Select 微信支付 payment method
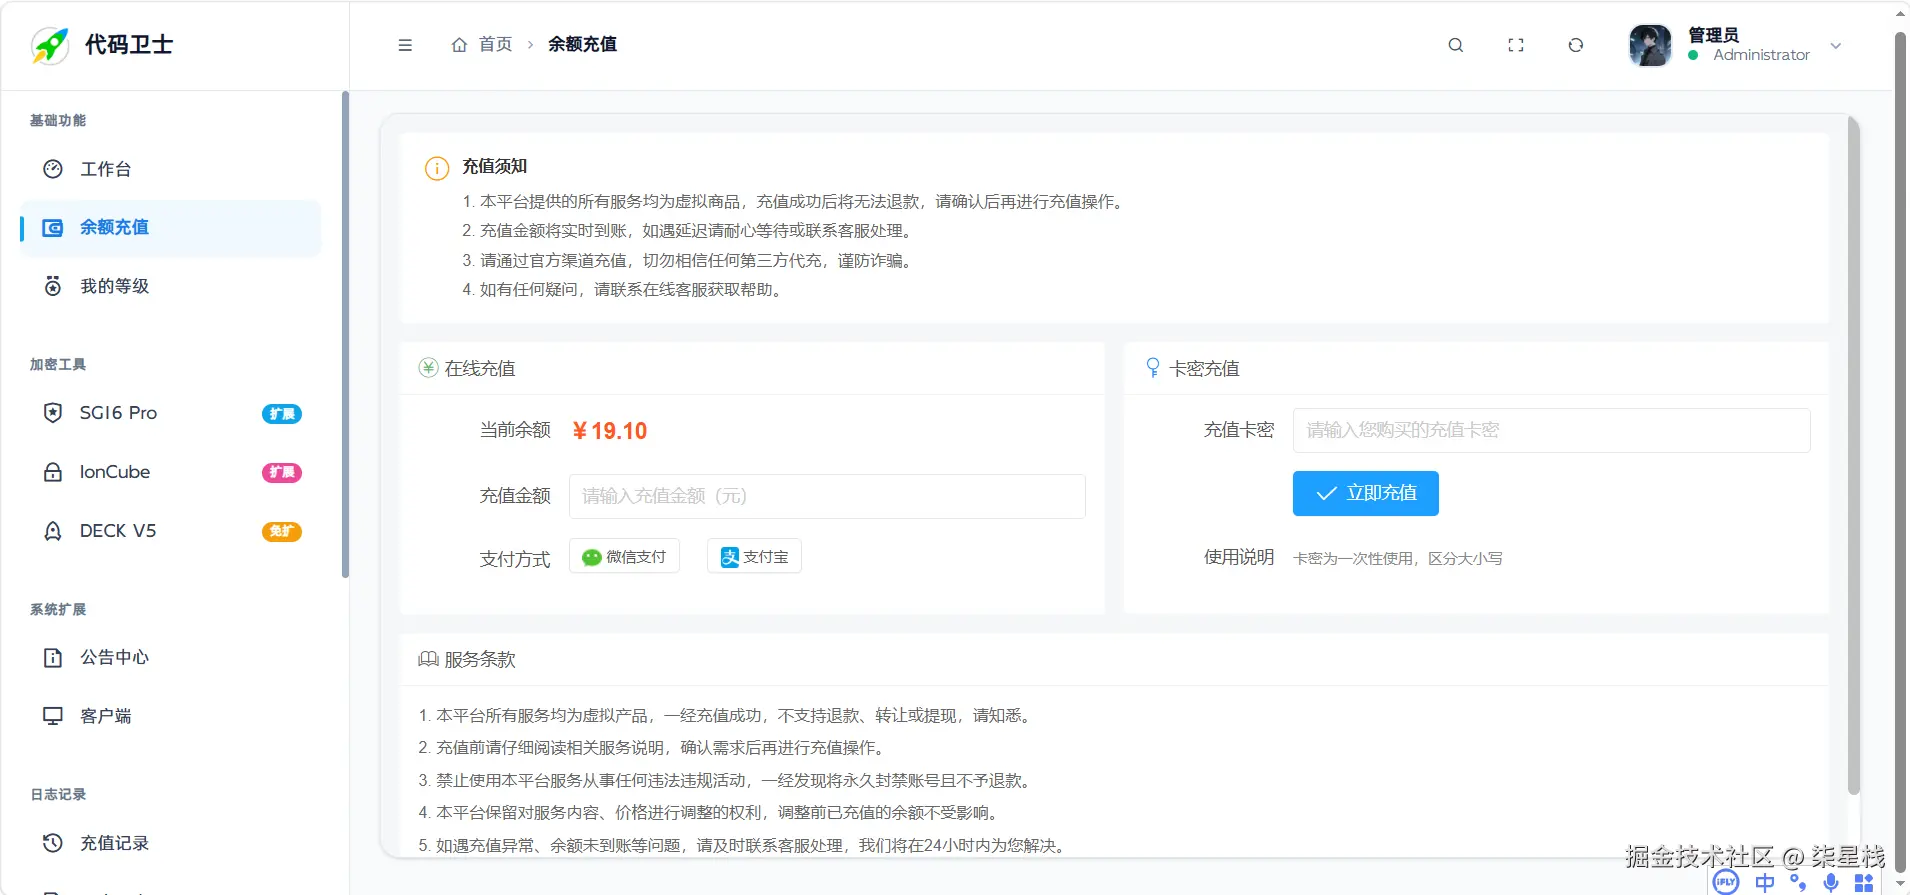Viewport: 1910px width, 895px height. pyautogui.click(x=624, y=556)
